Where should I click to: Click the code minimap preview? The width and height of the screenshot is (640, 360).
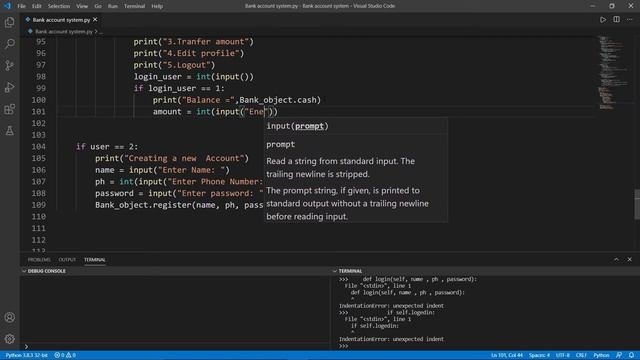coord(612,73)
